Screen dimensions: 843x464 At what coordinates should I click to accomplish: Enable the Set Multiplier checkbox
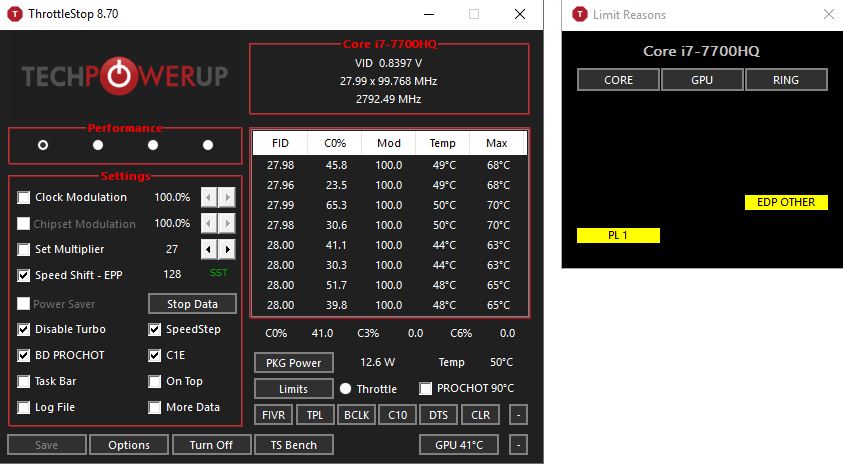(x=24, y=249)
